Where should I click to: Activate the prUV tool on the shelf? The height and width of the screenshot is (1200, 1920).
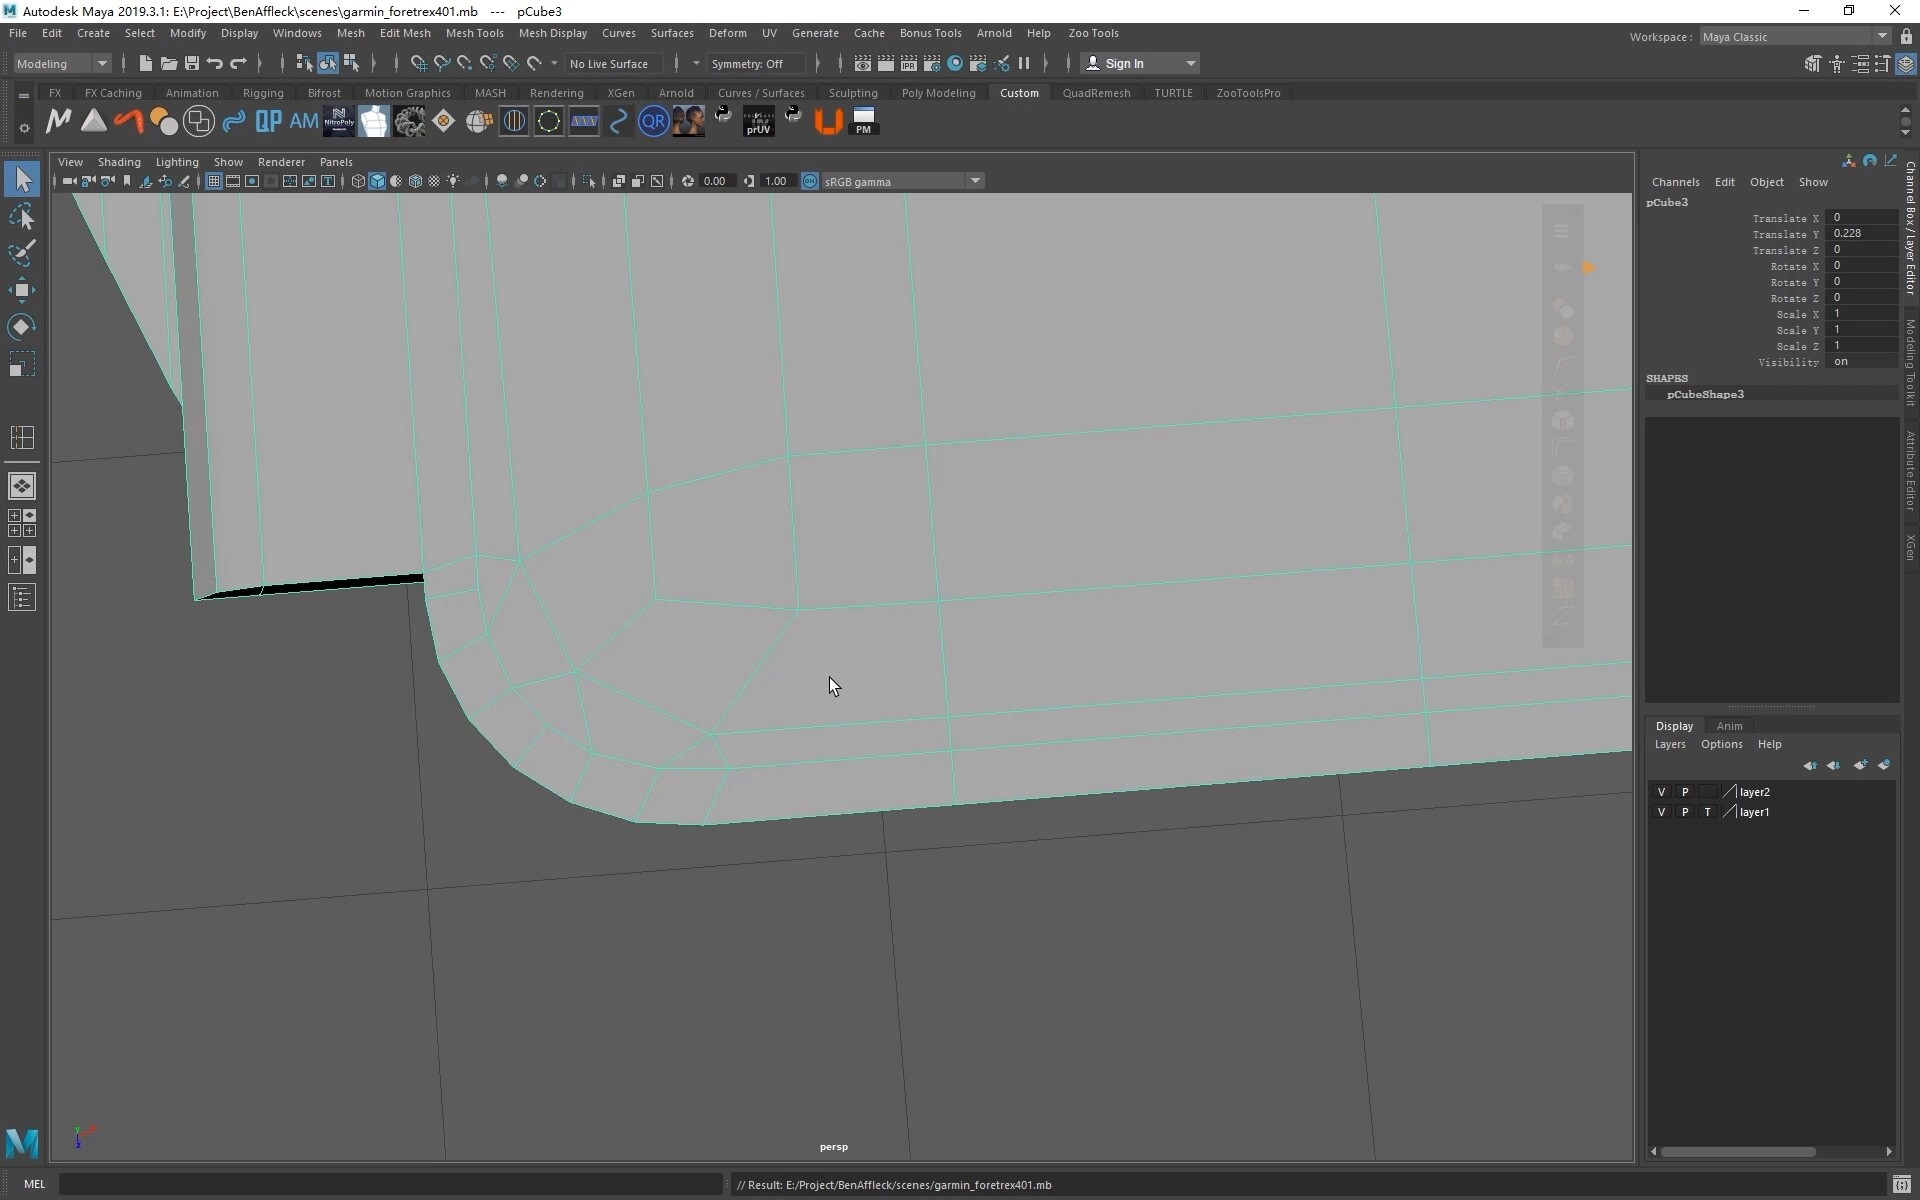[x=758, y=121]
